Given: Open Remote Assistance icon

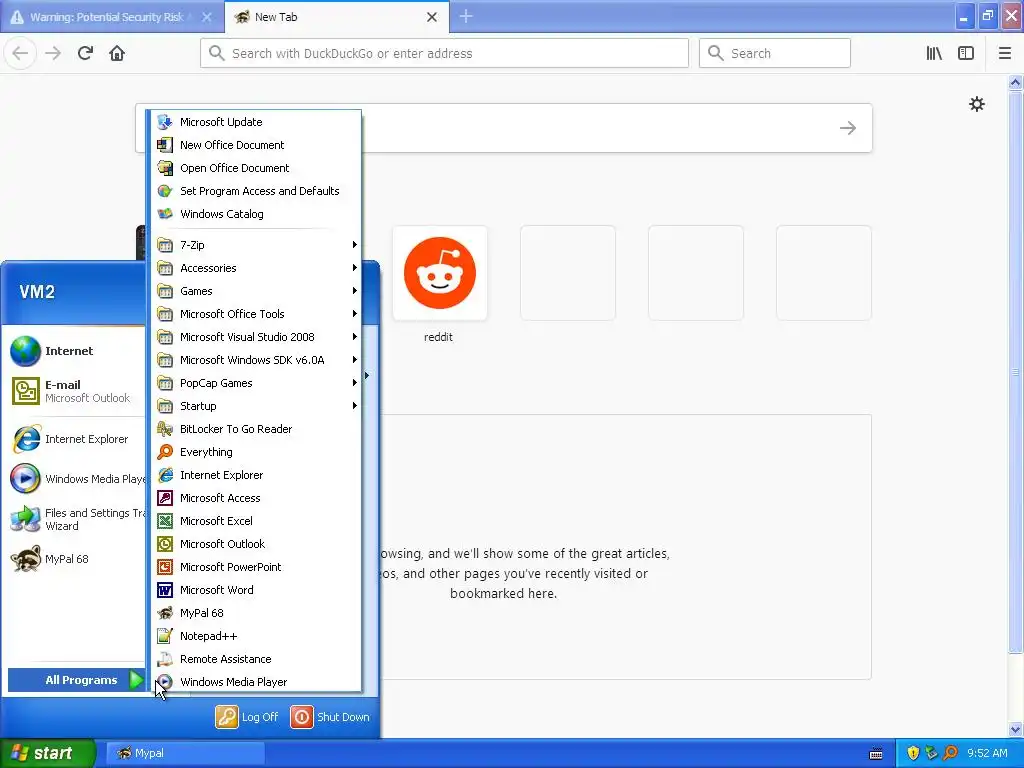Looking at the screenshot, I should 165,659.
